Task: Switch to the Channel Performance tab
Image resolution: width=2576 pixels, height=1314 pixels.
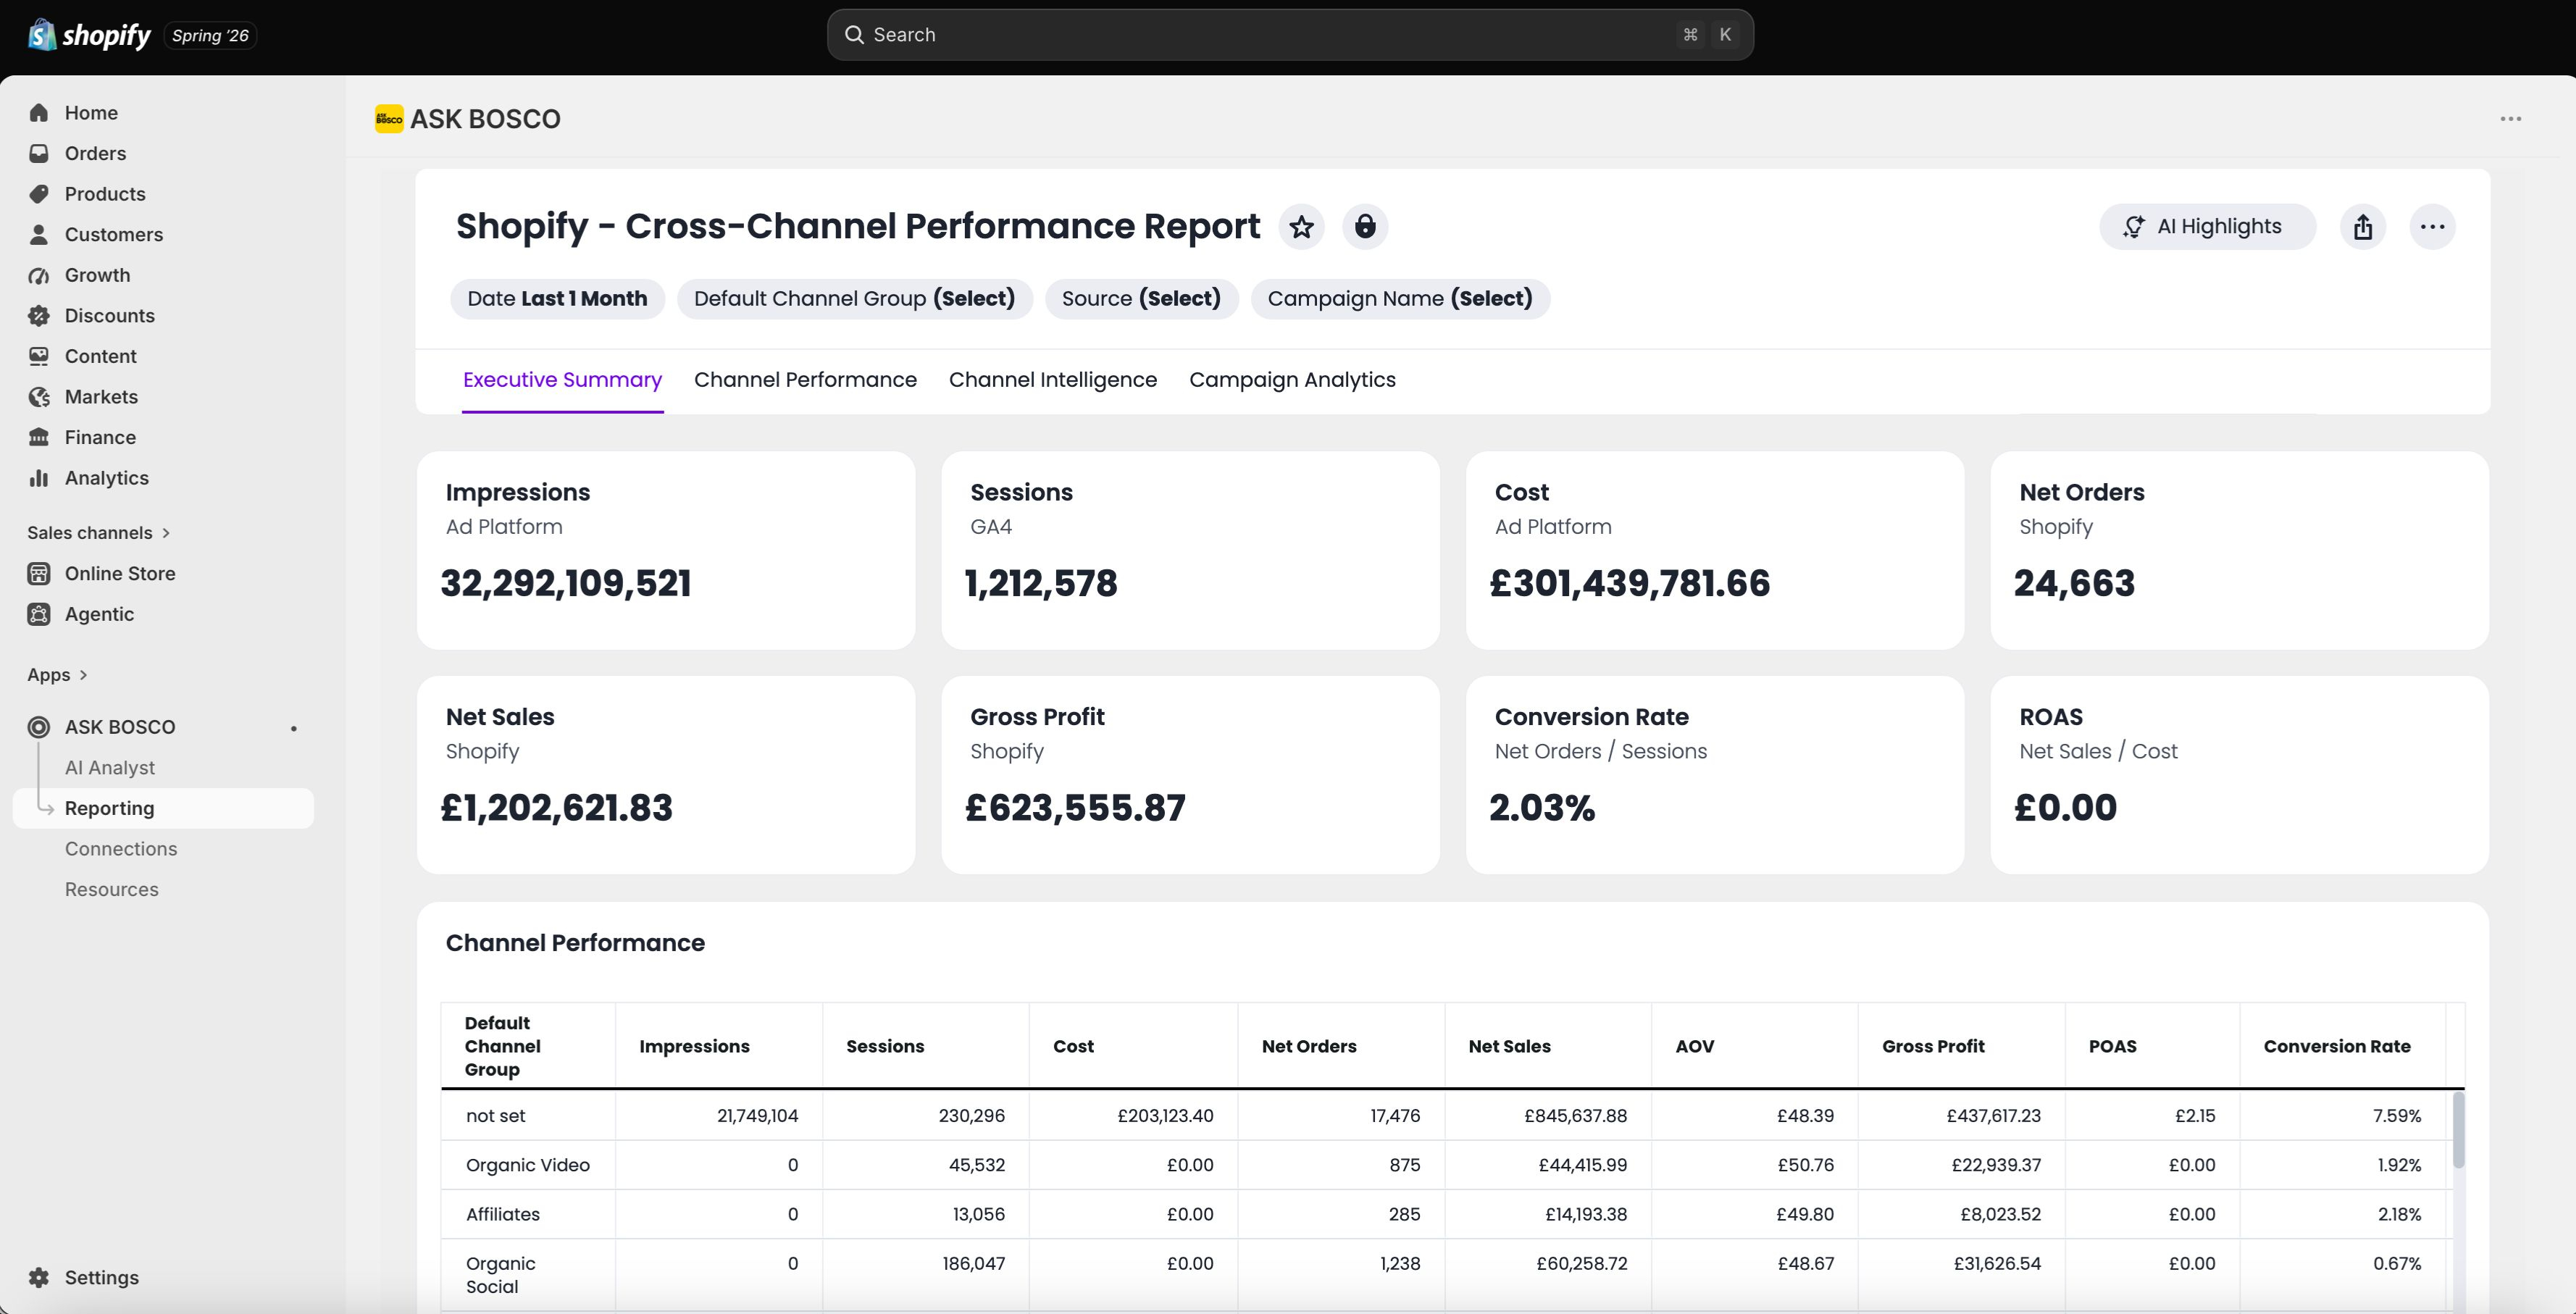Action: coord(805,380)
